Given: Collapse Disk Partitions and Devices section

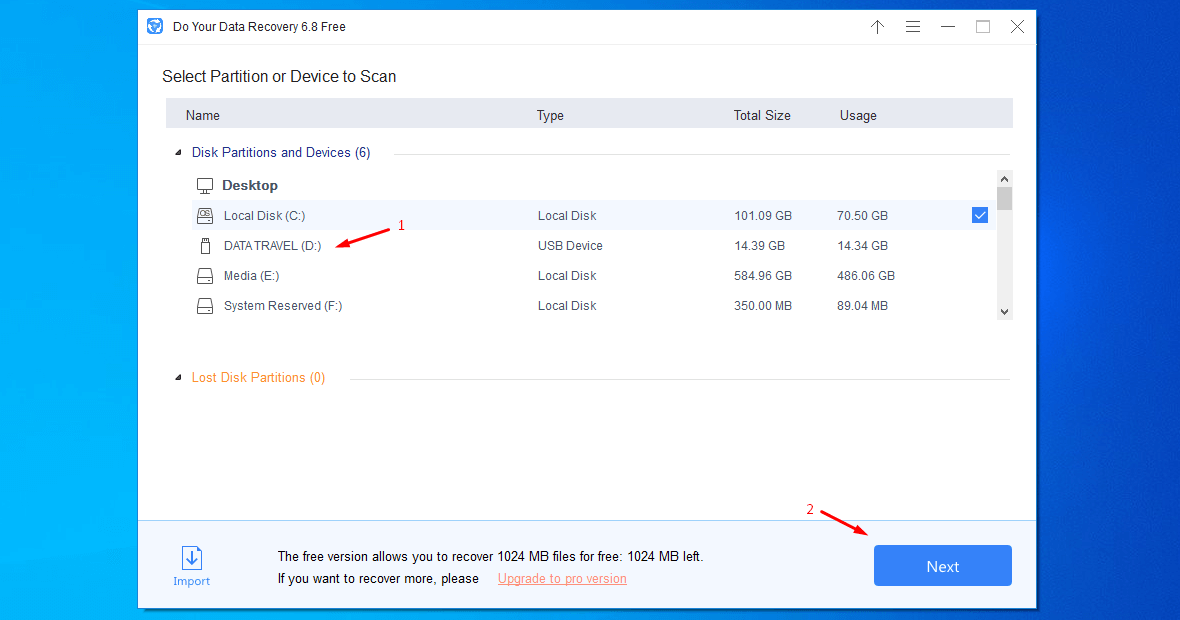Looking at the screenshot, I should click(x=178, y=153).
